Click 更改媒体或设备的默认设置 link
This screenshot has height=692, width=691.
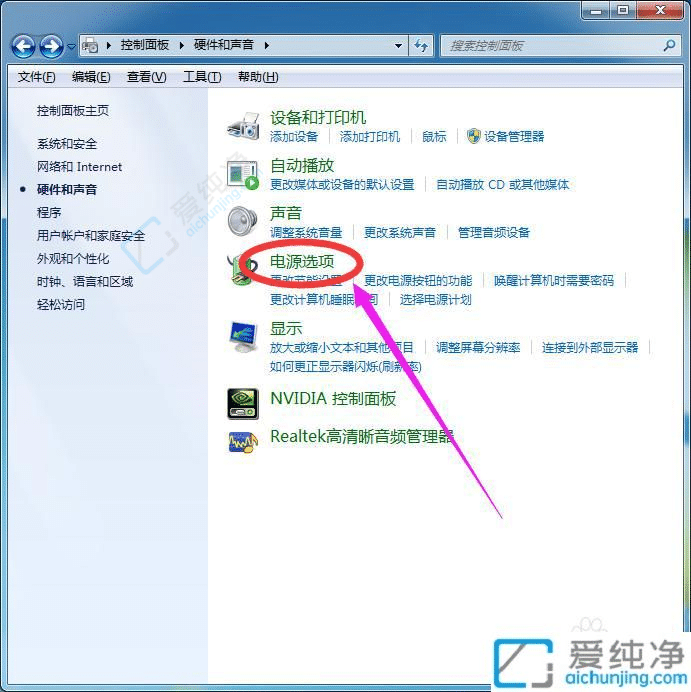pos(342,184)
